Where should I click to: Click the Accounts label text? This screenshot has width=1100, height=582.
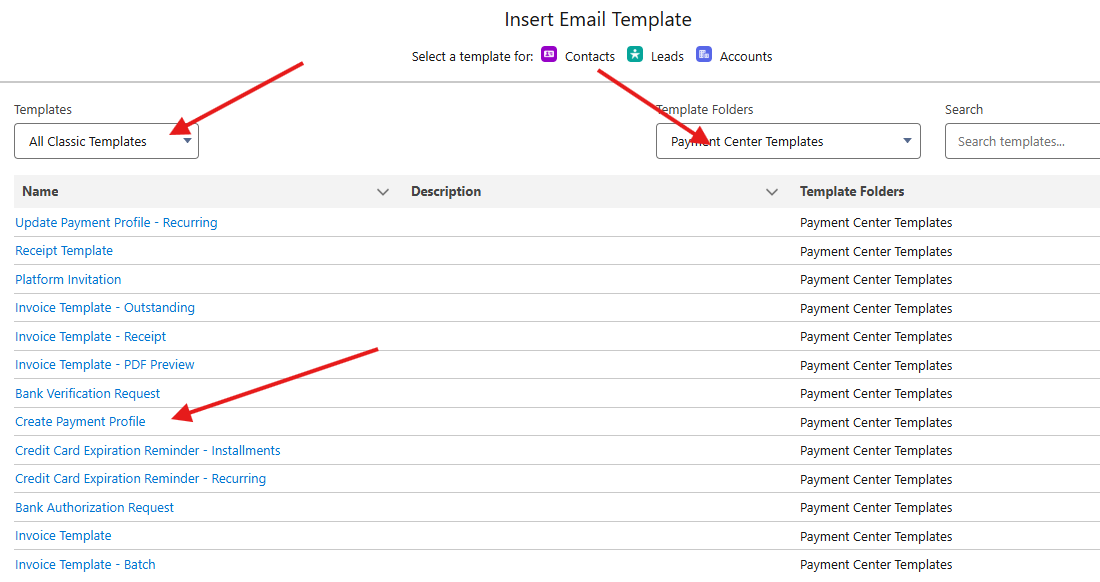click(746, 56)
